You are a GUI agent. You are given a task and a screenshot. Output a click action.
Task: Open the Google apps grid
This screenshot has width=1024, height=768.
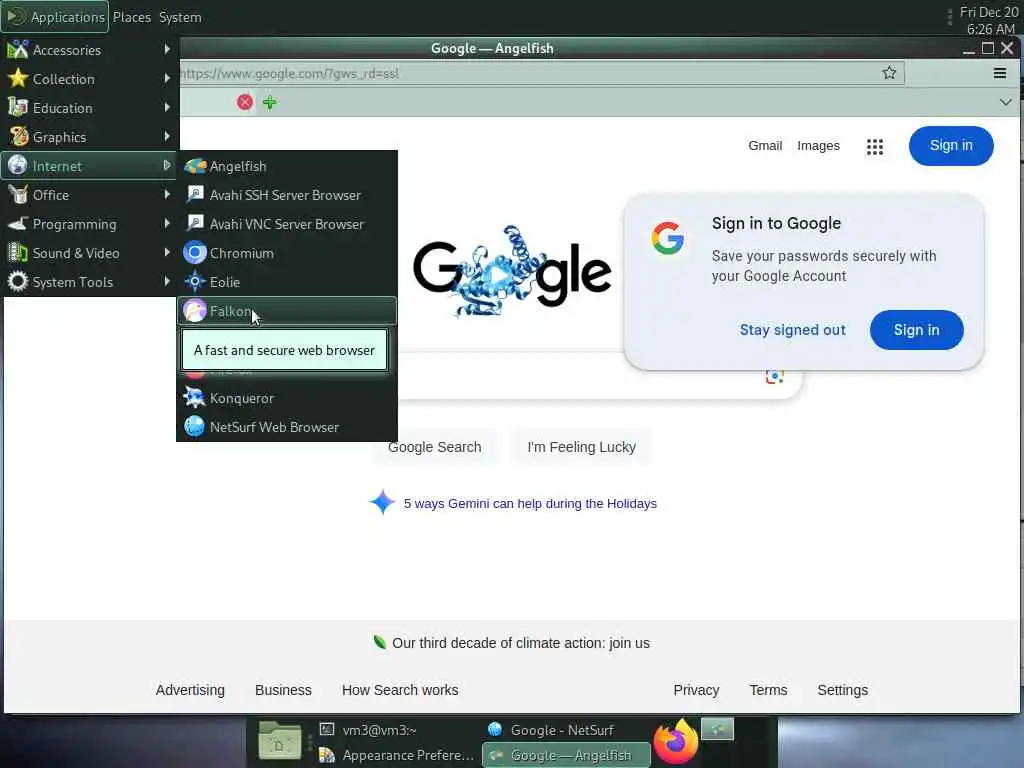point(874,146)
